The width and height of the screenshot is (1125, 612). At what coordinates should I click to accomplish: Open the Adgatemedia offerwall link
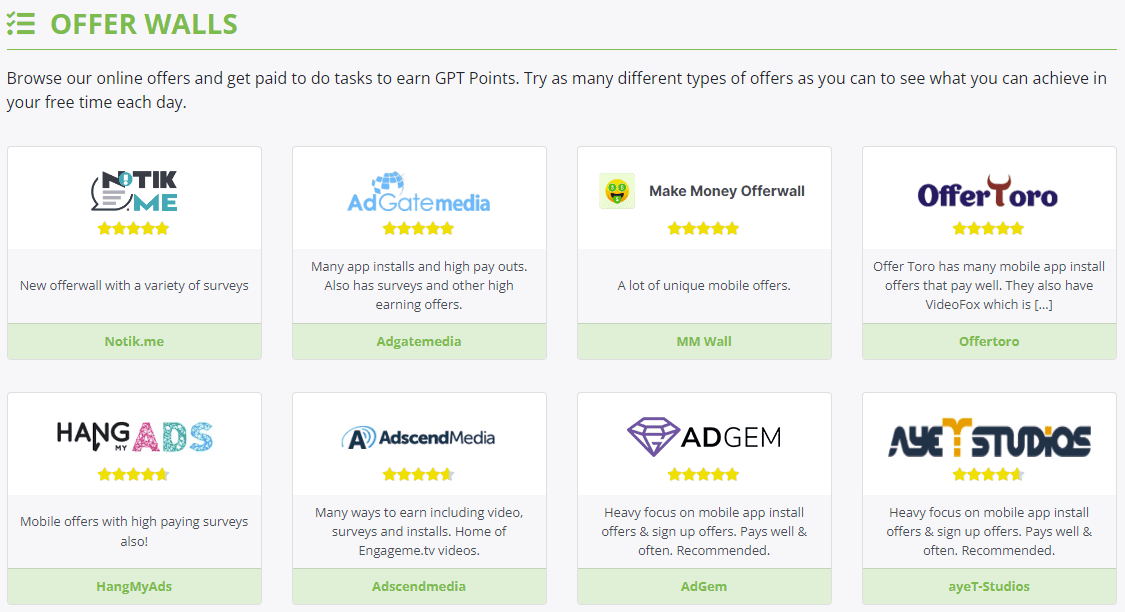(419, 341)
